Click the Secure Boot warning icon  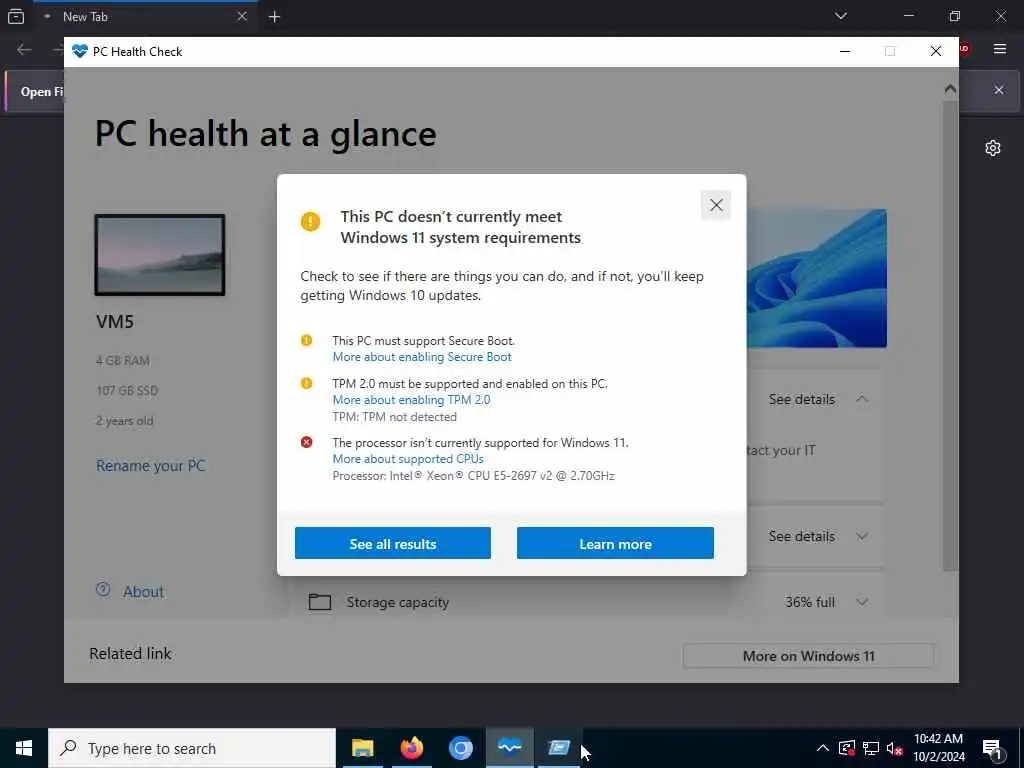[306, 340]
